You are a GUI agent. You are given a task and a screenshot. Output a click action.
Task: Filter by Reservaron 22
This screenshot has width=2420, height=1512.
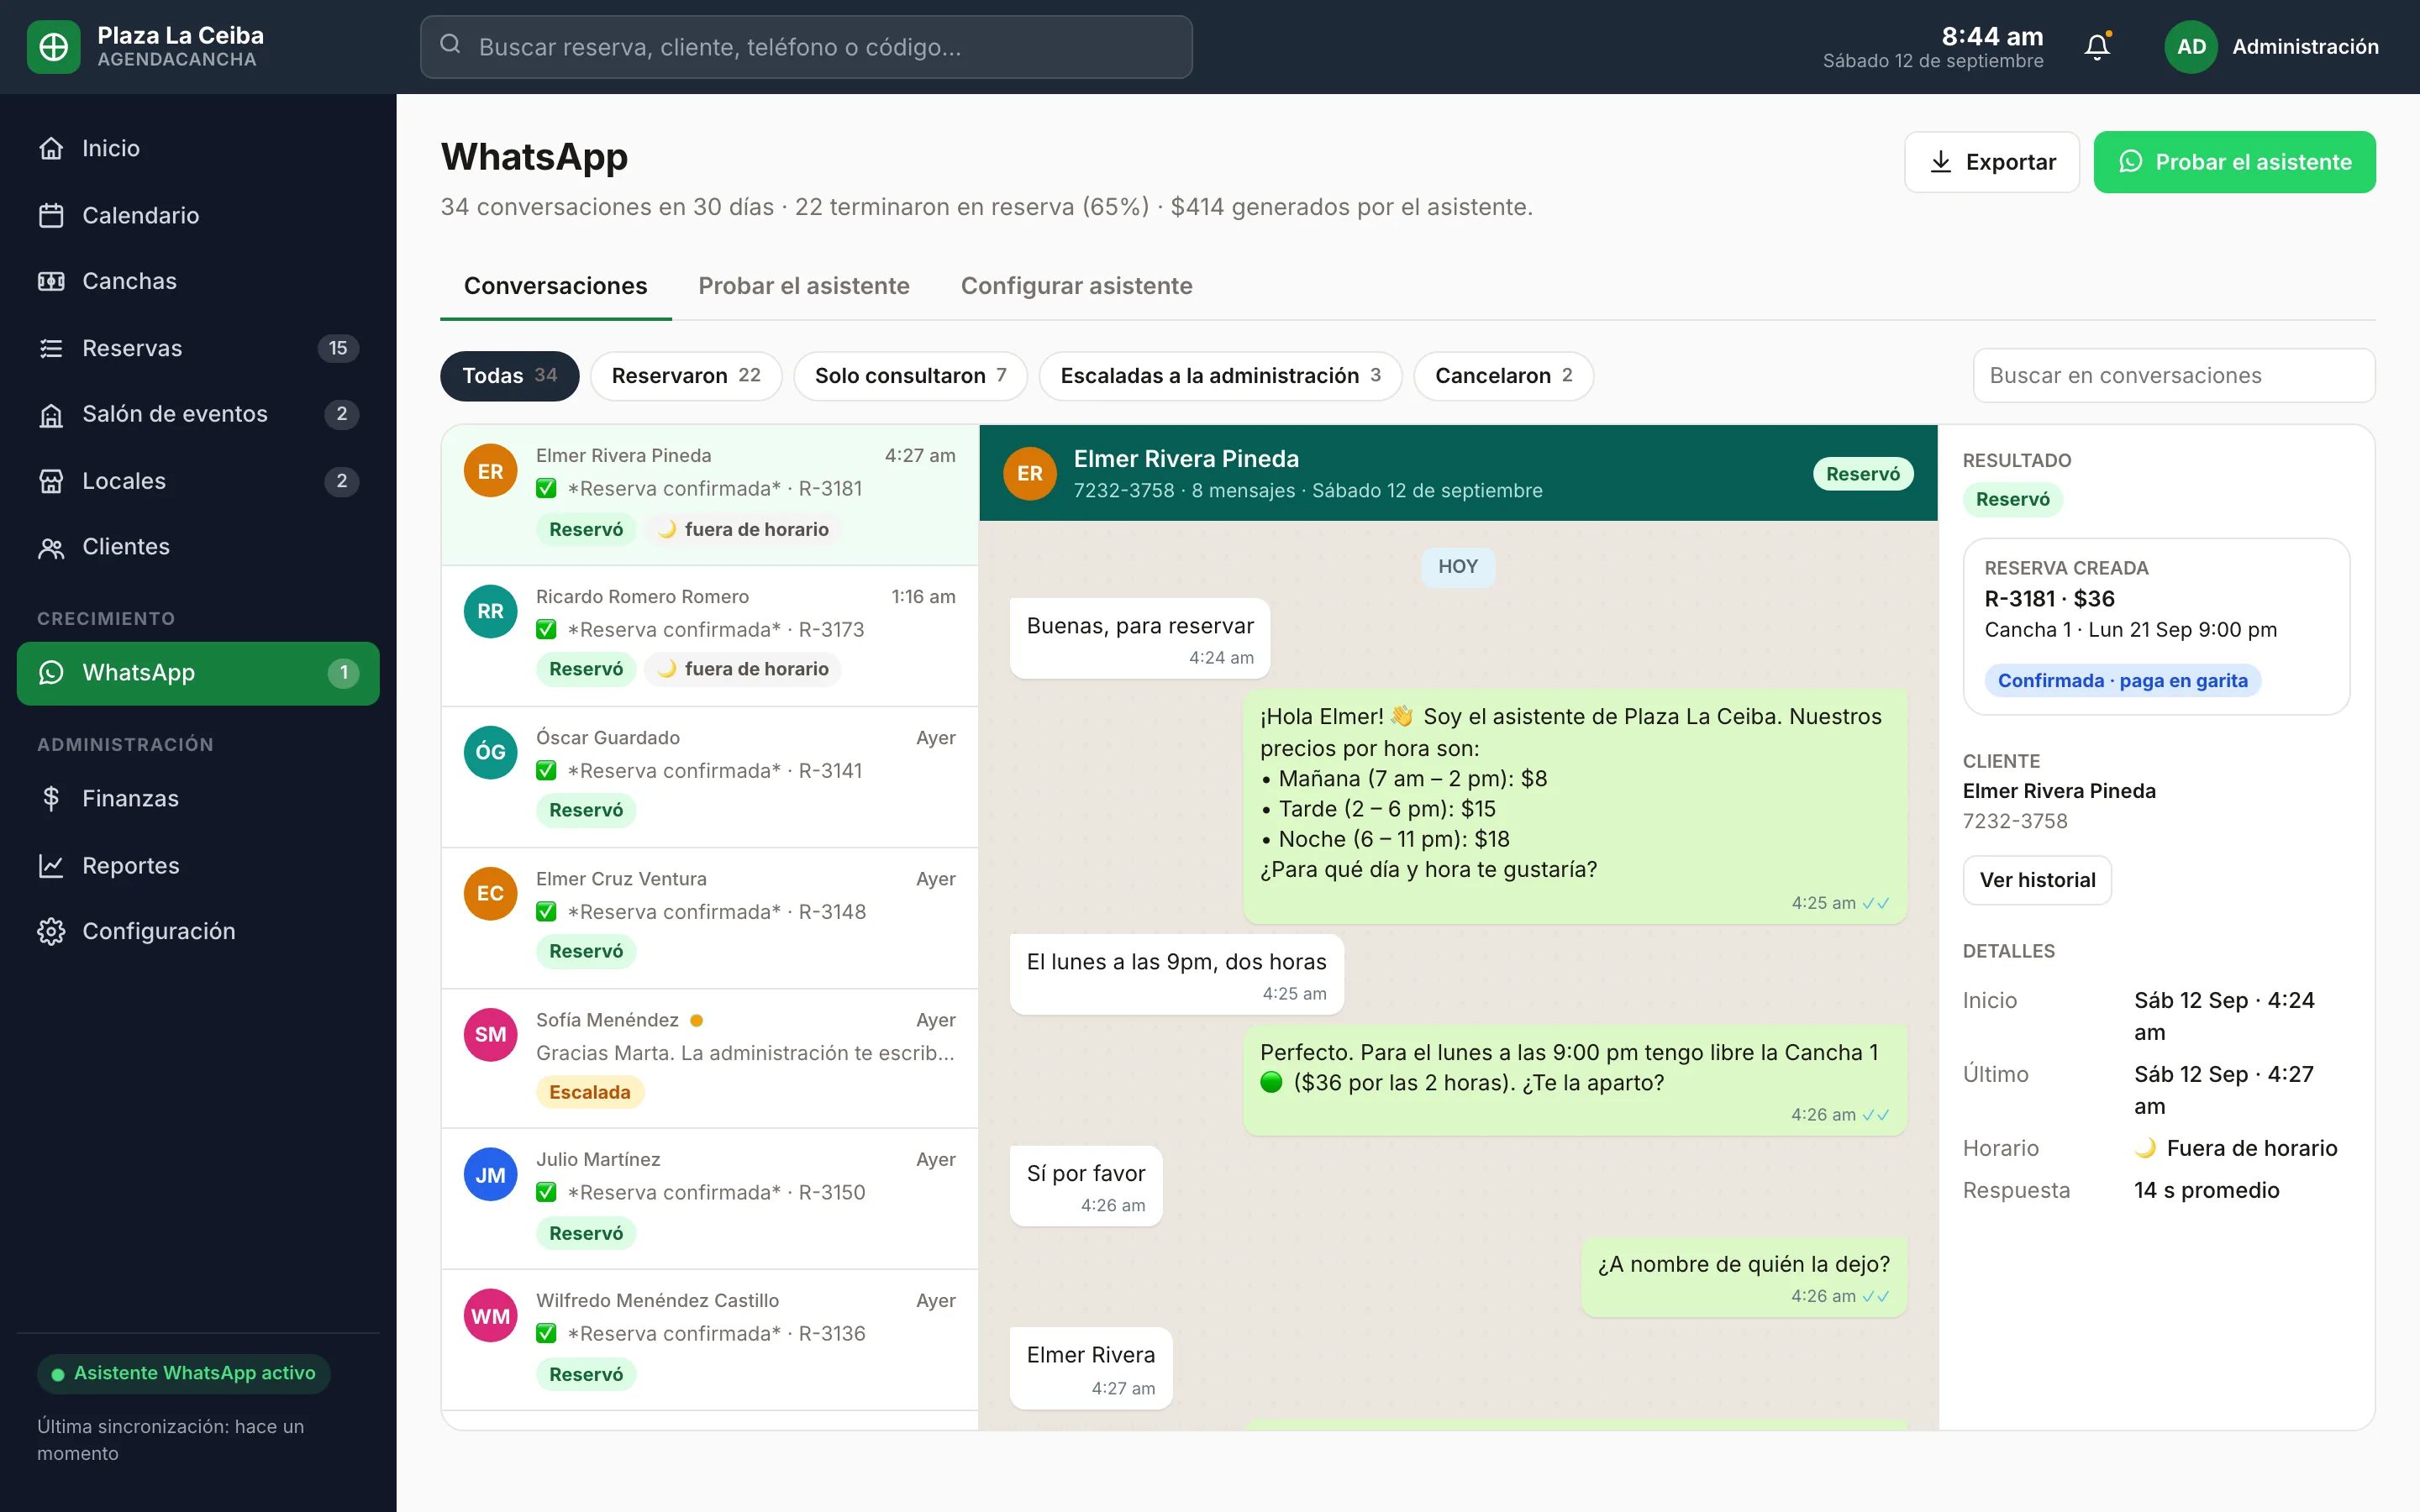686,376
